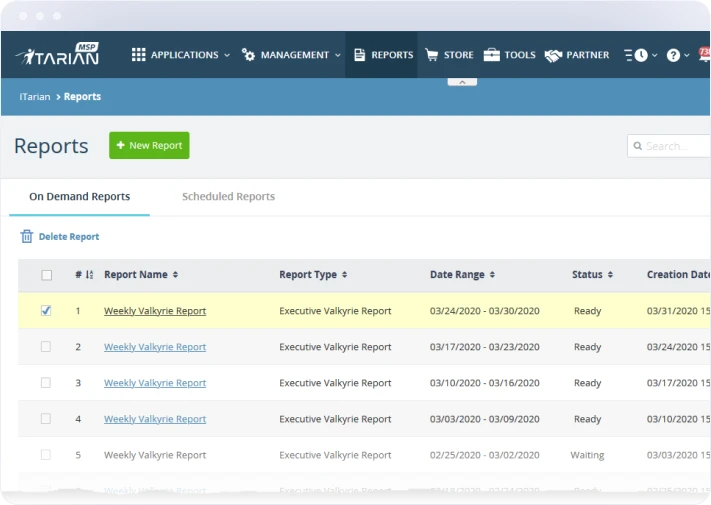The image size is (711, 505).
Task: Click the Reports document icon
Action: point(359,55)
